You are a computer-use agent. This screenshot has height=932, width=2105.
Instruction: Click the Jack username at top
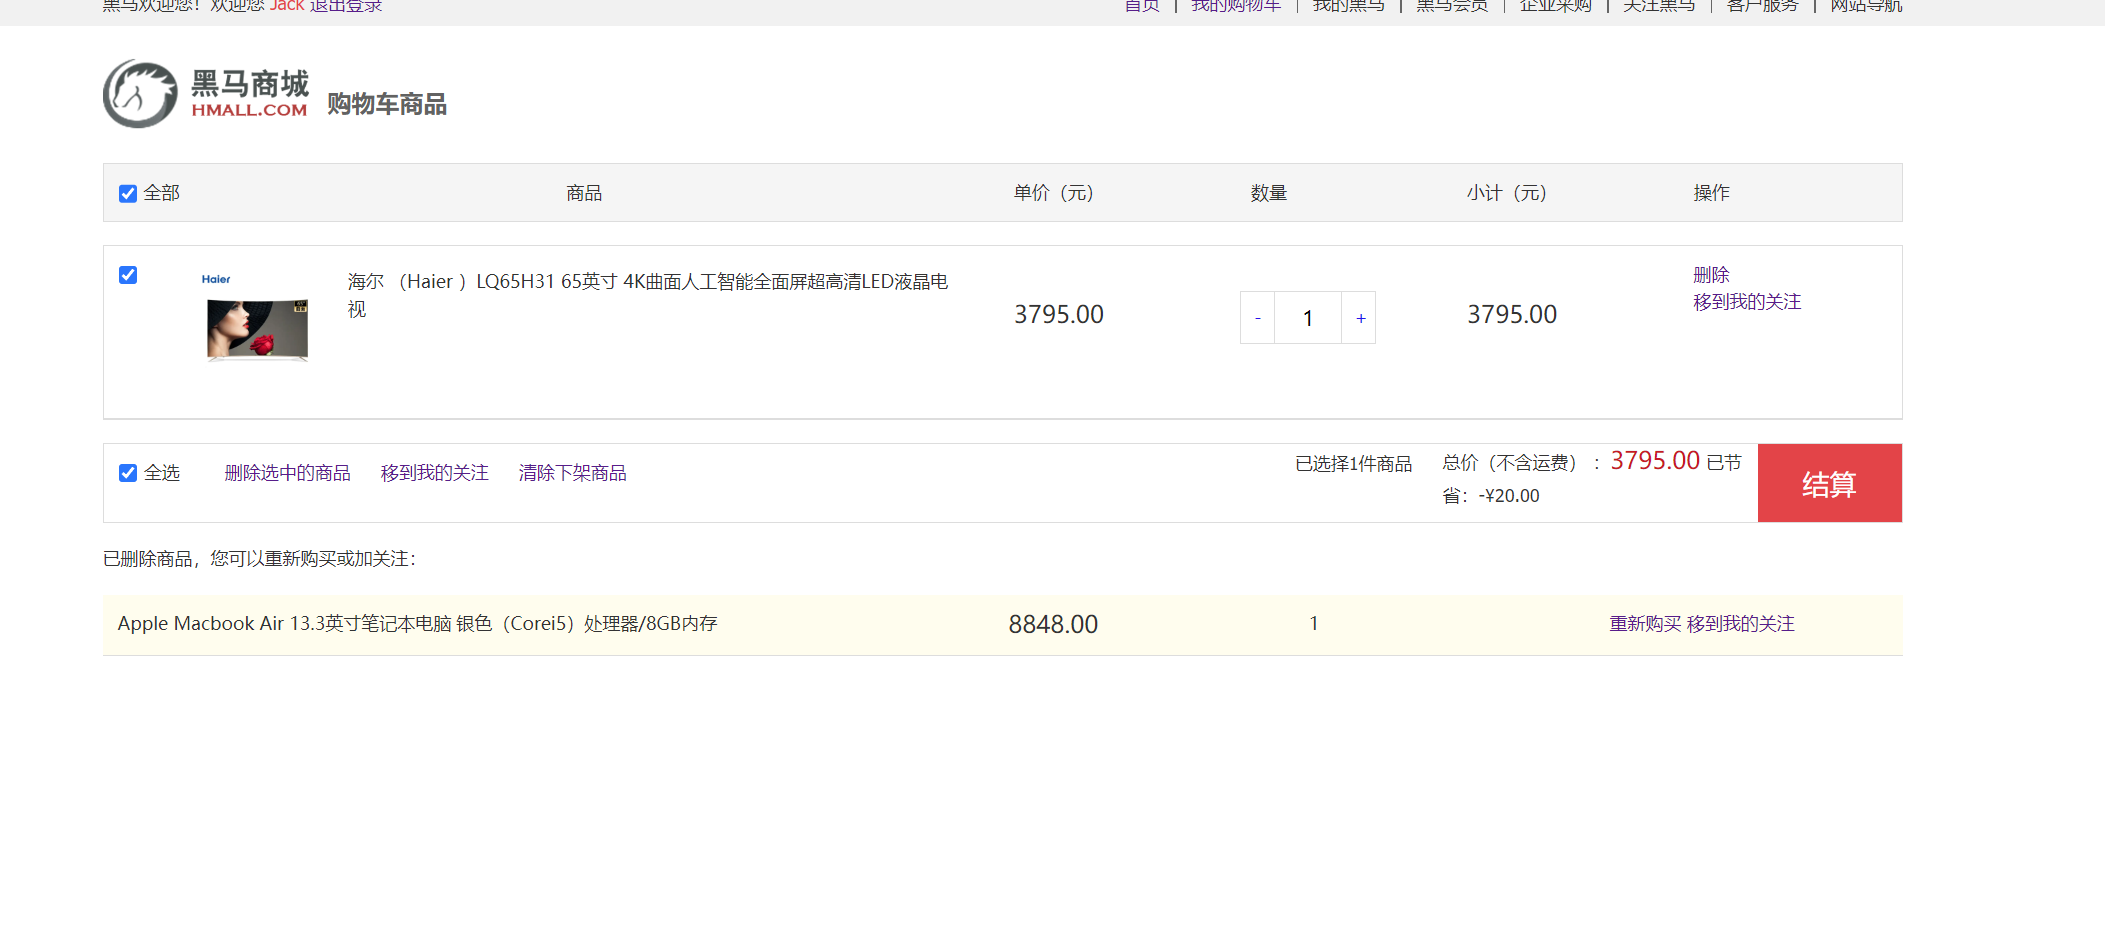(x=287, y=6)
